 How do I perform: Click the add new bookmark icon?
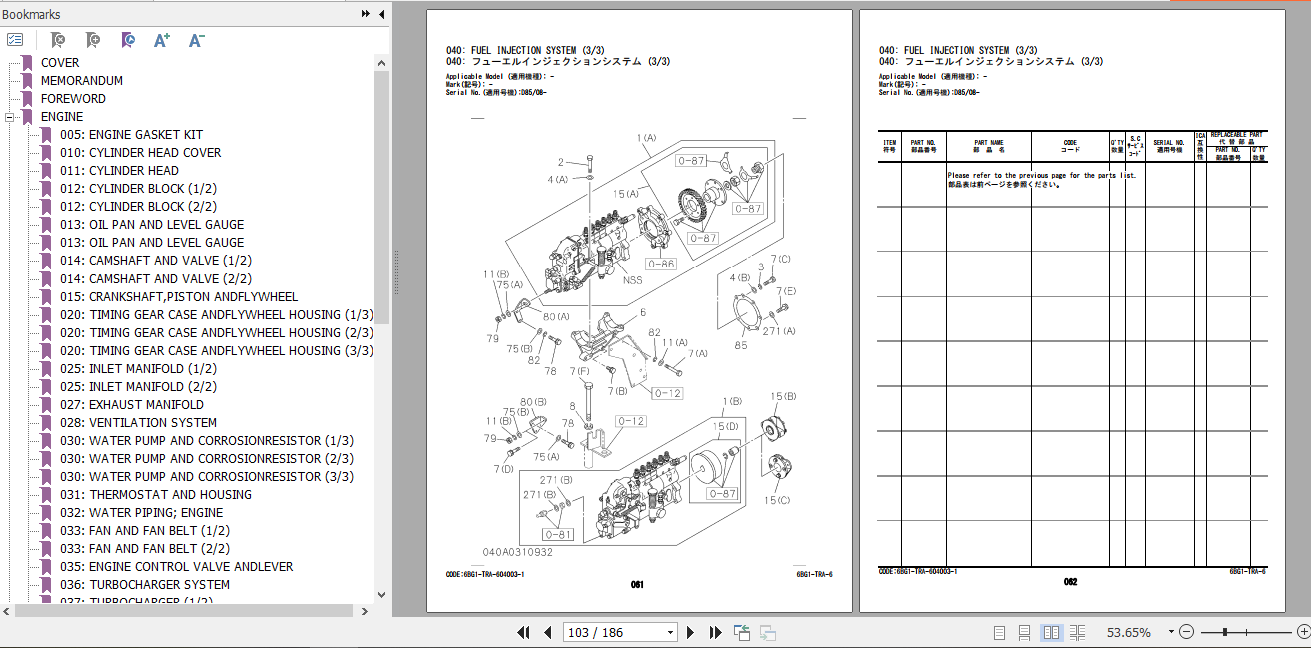tap(93, 40)
